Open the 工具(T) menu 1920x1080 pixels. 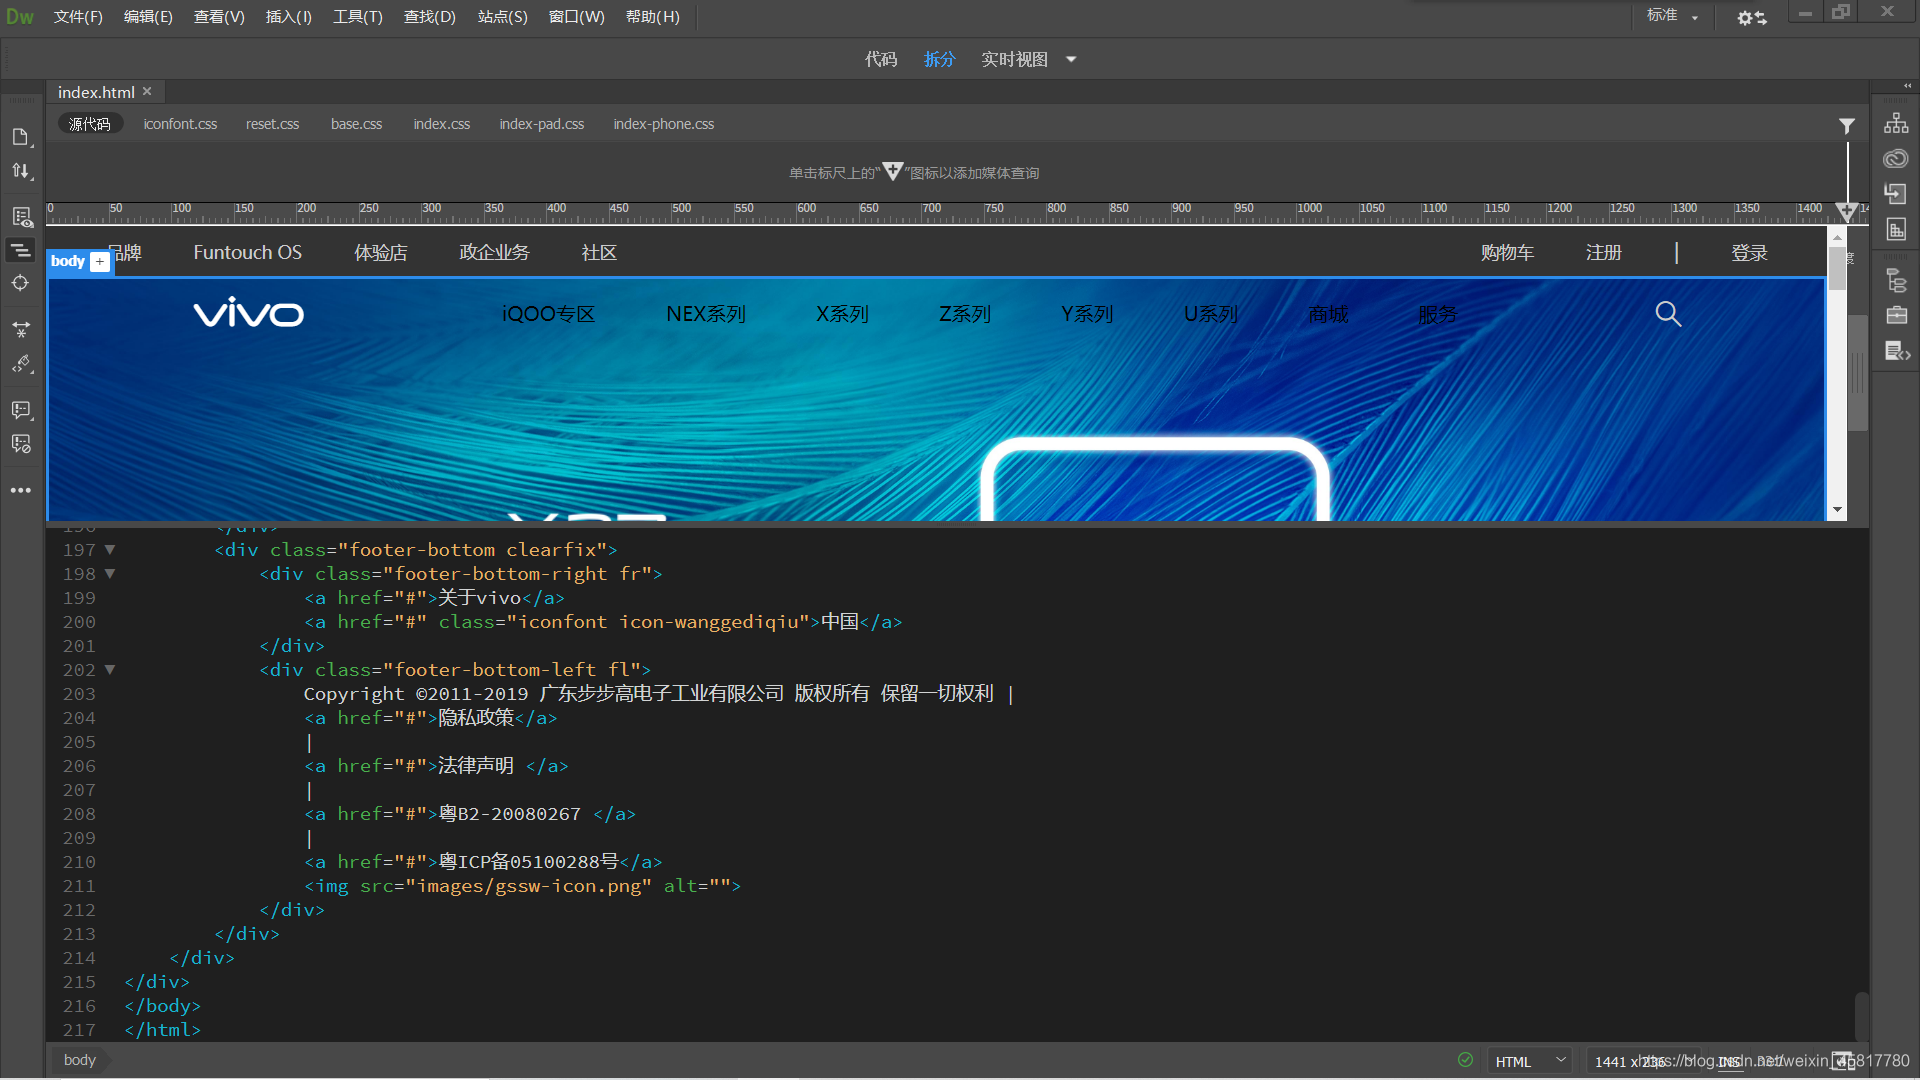(358, 17)
